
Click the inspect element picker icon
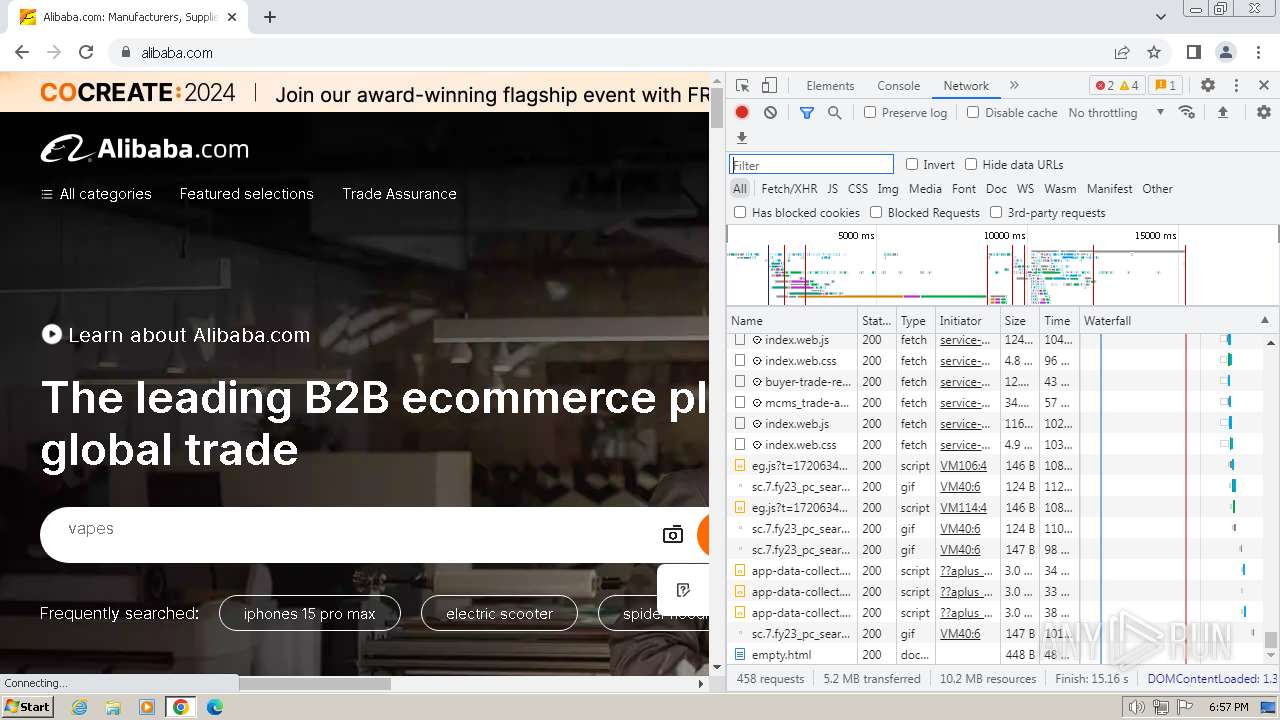[742, 86]
